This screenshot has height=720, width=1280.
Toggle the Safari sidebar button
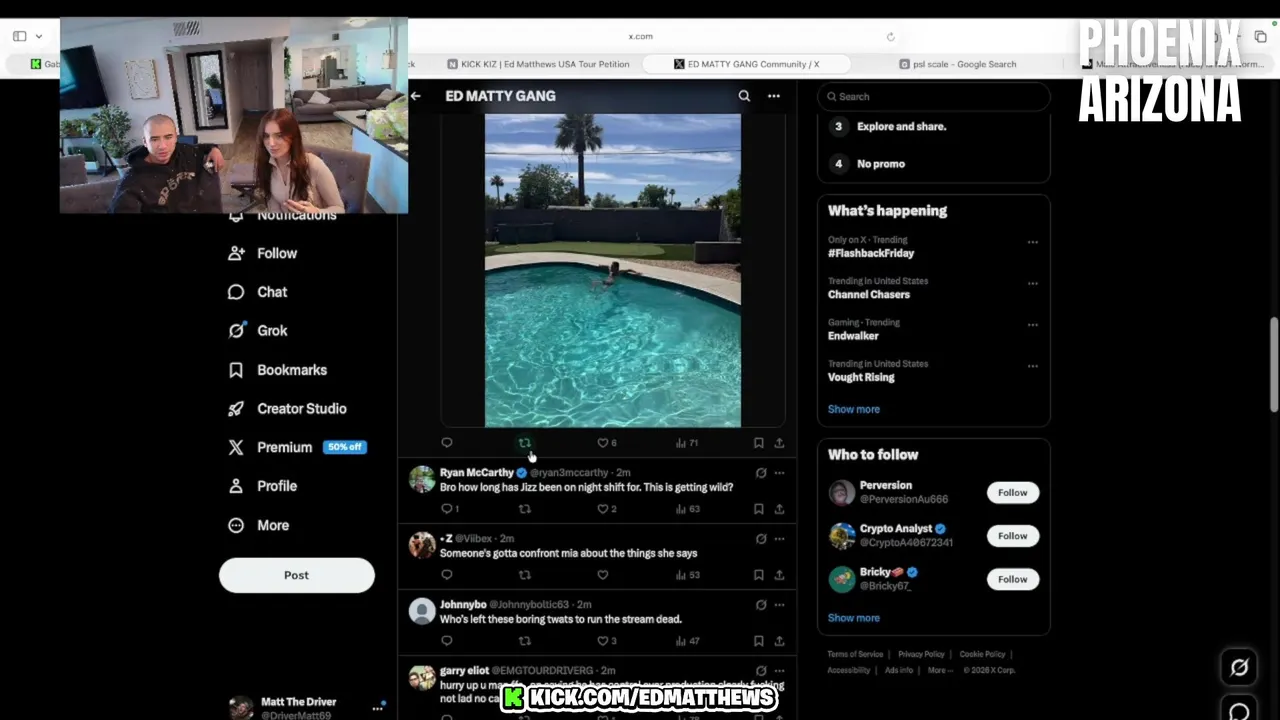(19, 37)
